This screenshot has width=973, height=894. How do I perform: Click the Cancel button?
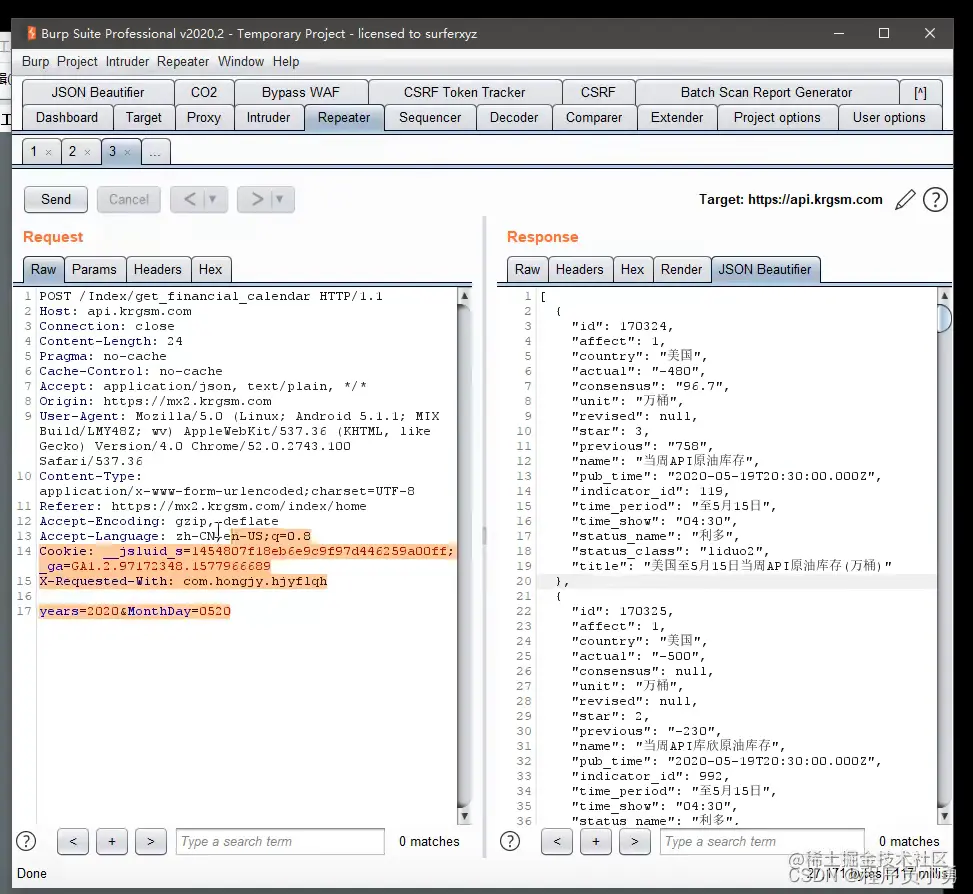128,199
